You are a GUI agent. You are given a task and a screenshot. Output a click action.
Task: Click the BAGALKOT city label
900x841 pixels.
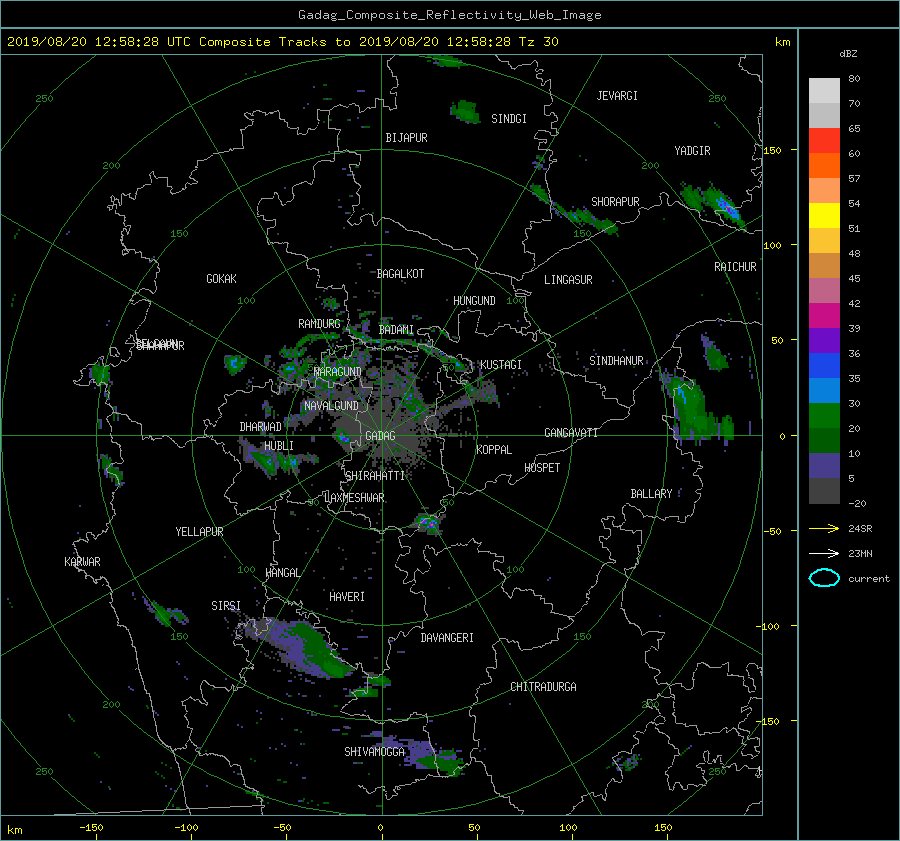400,274
